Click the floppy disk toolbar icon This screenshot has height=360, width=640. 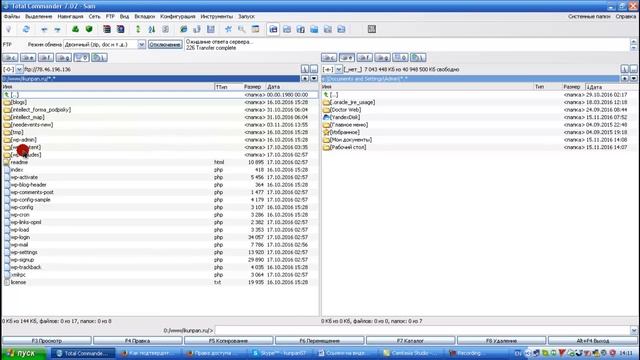[211, 29]
